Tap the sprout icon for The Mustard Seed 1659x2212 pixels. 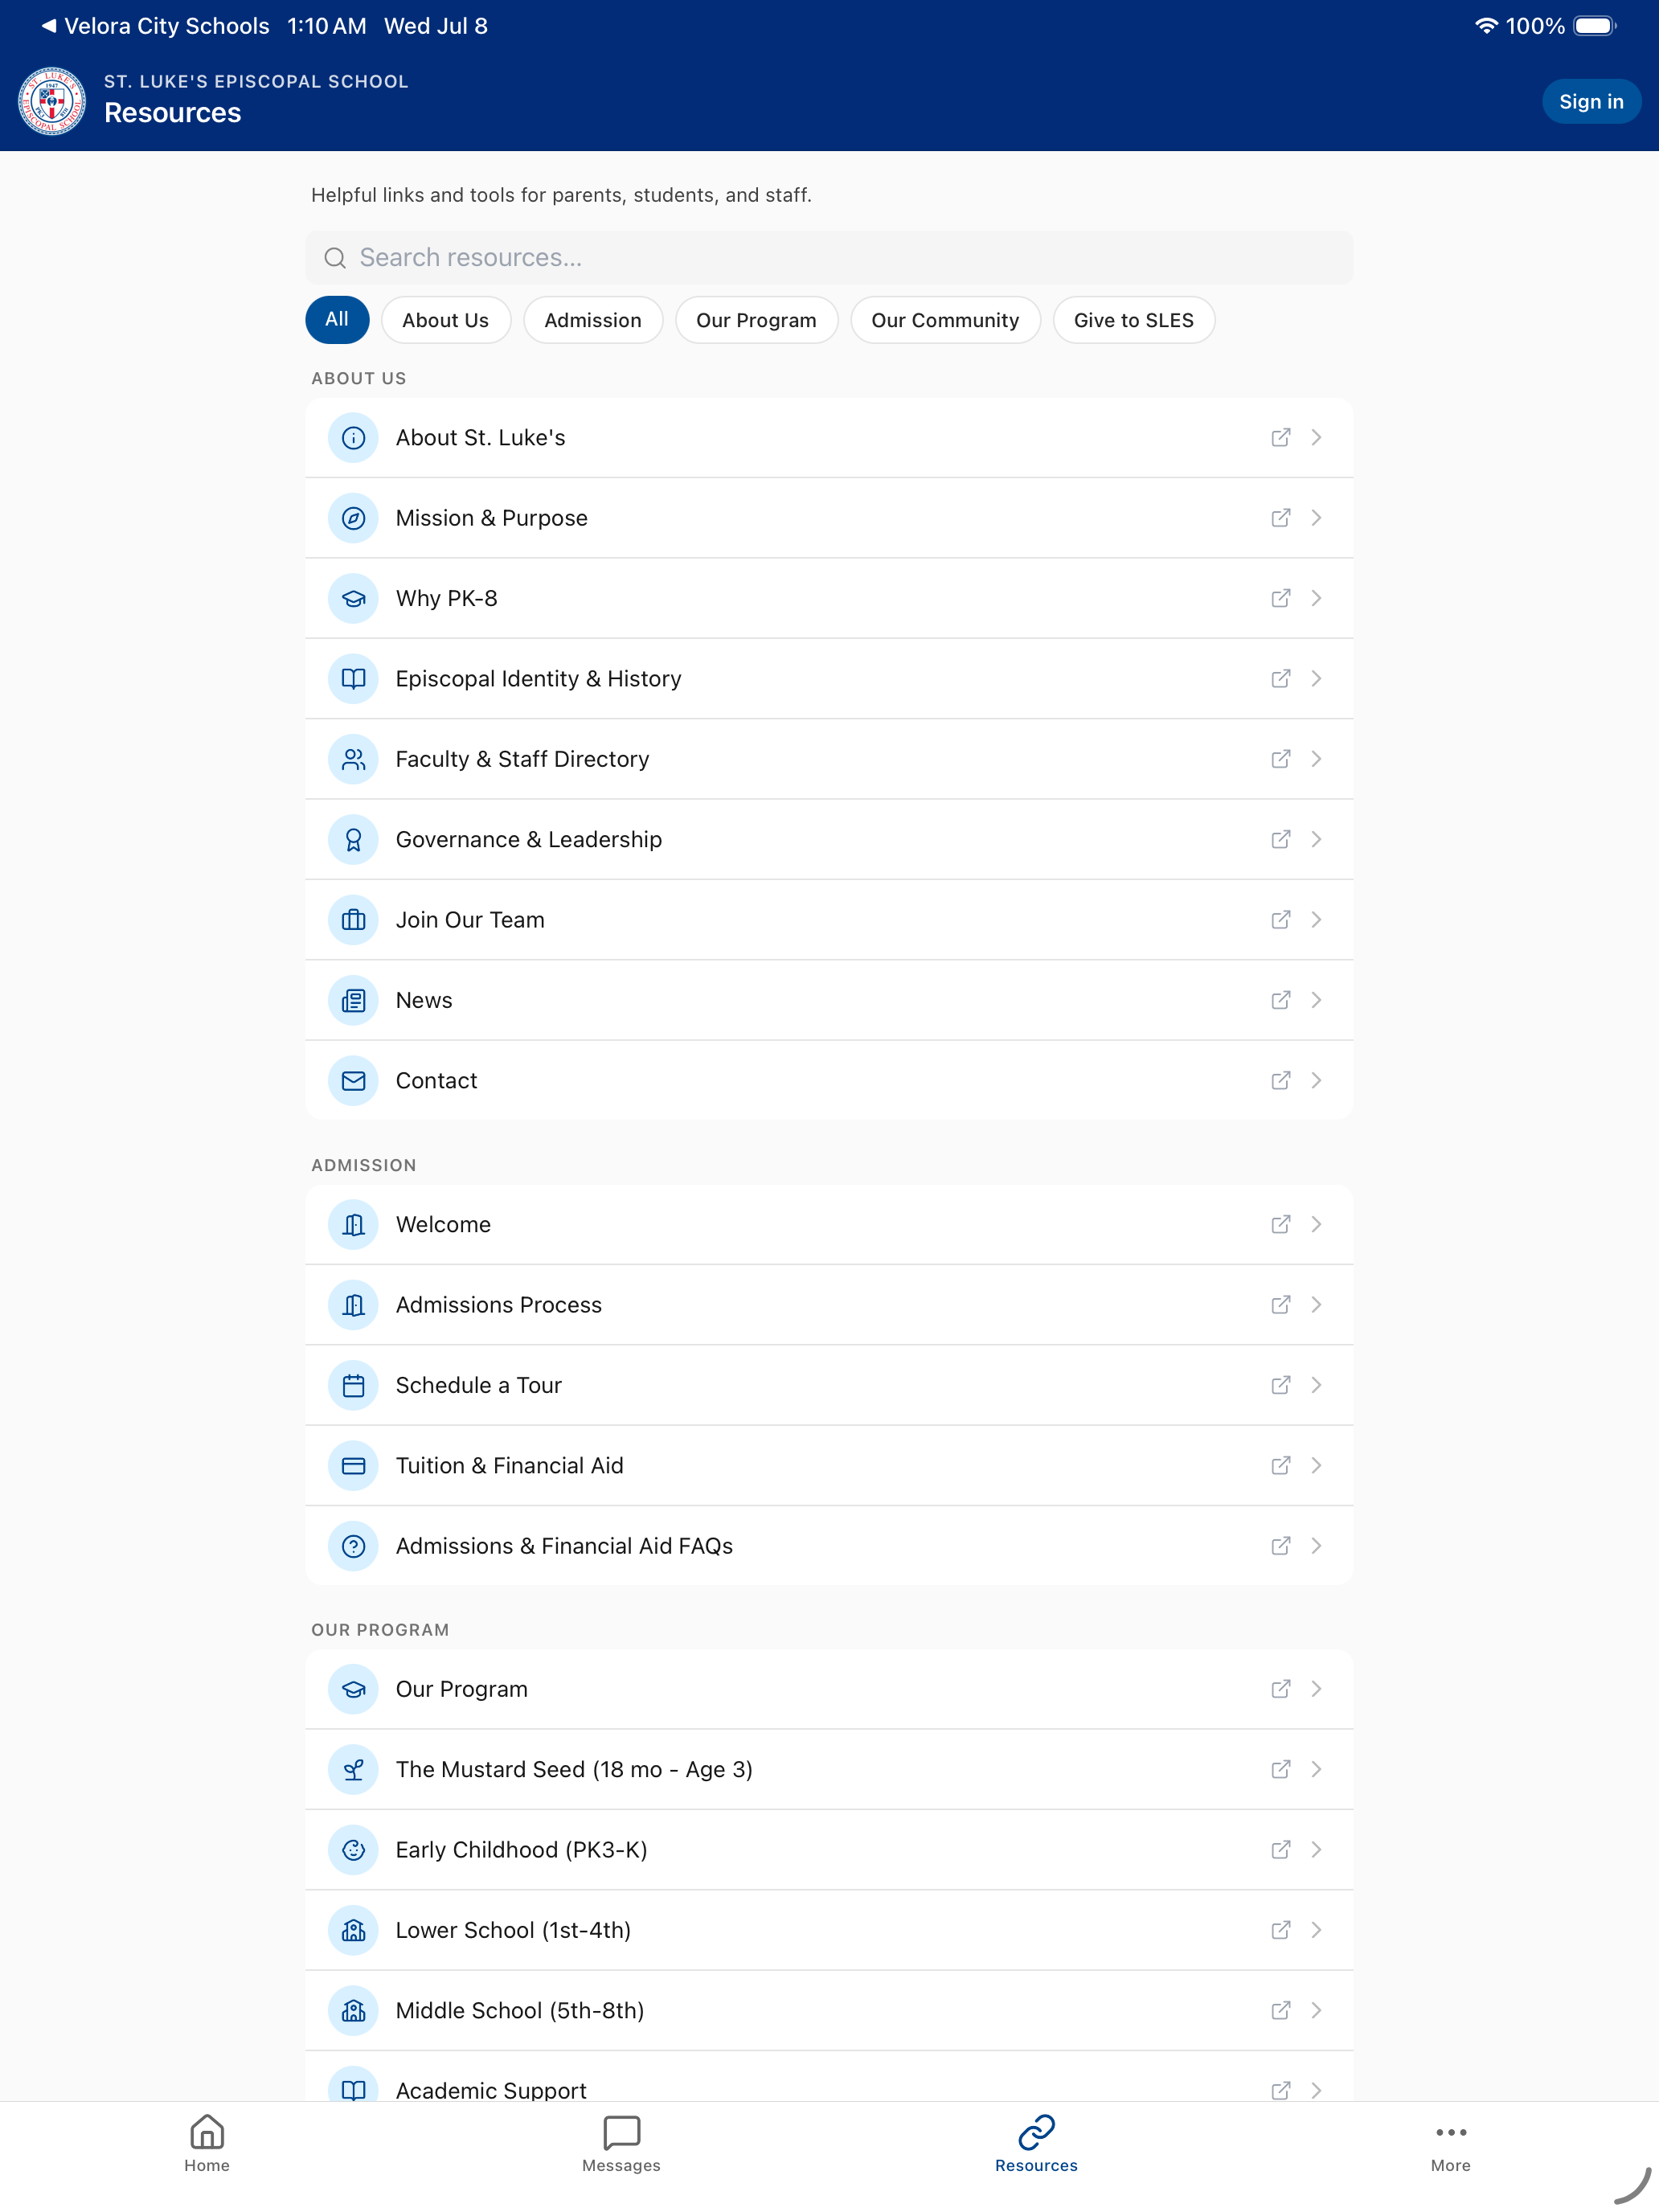[353, 1770]
